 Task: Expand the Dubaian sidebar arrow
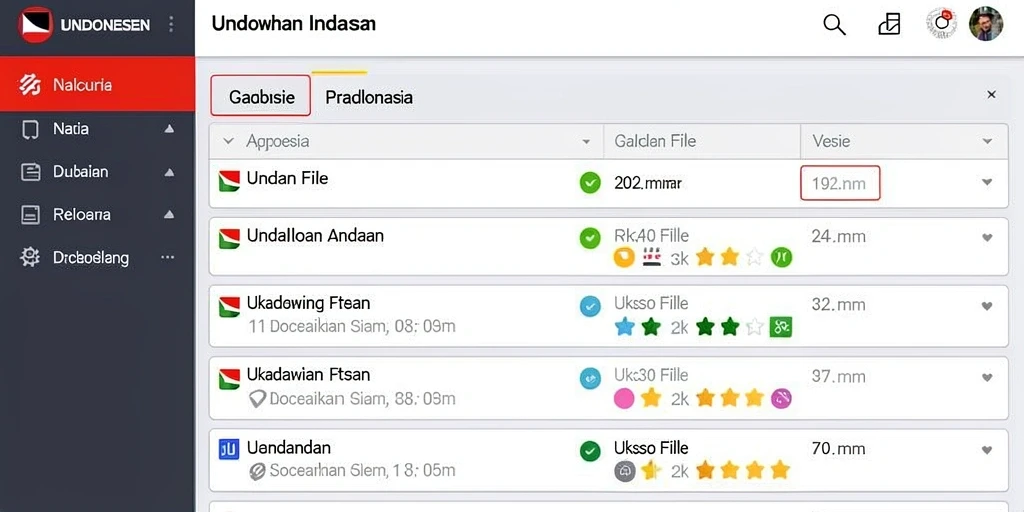(x=169, y=172)
